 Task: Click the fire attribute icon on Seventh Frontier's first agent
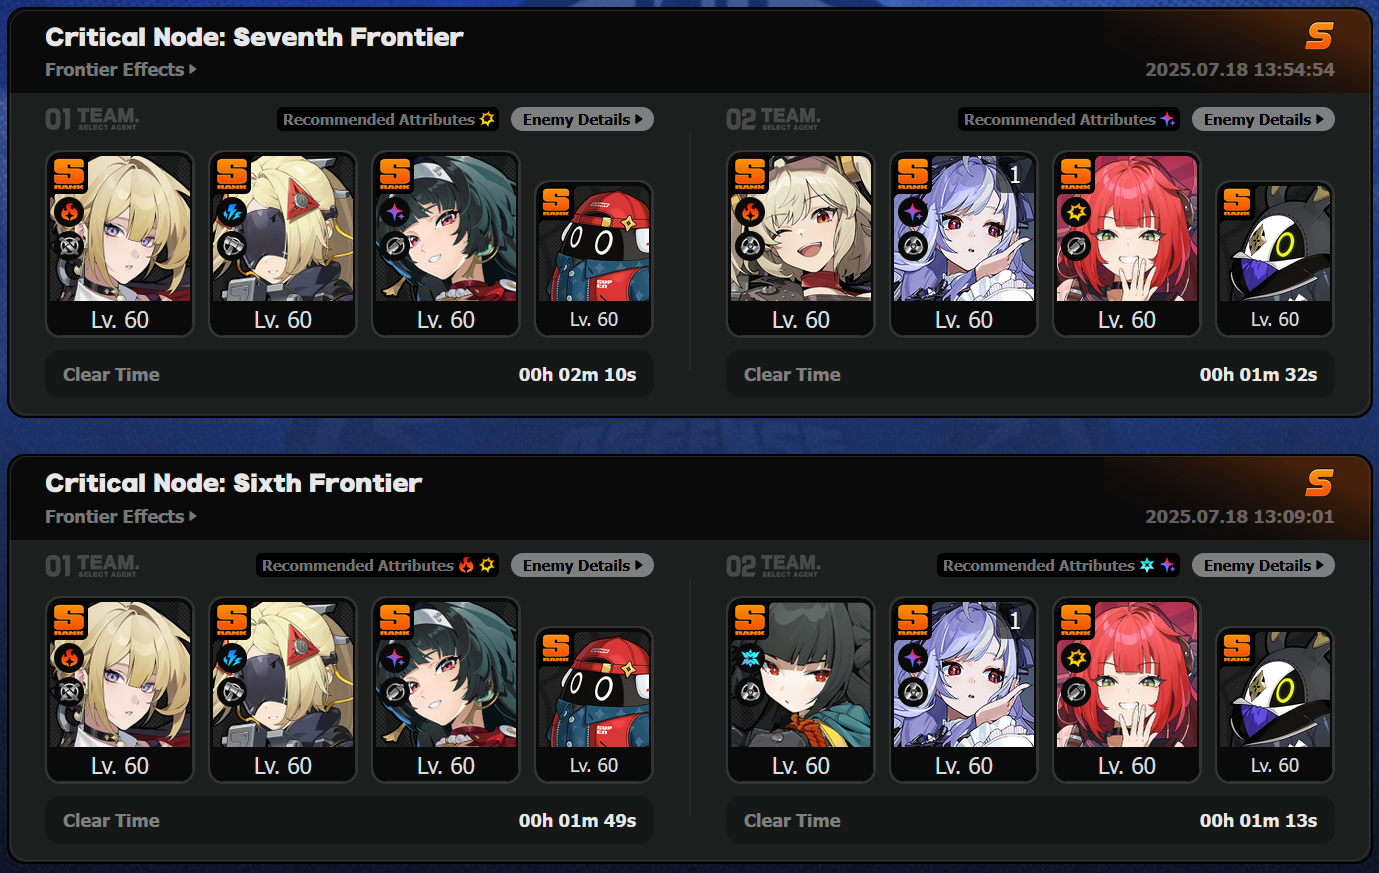[x=69, y=211]
